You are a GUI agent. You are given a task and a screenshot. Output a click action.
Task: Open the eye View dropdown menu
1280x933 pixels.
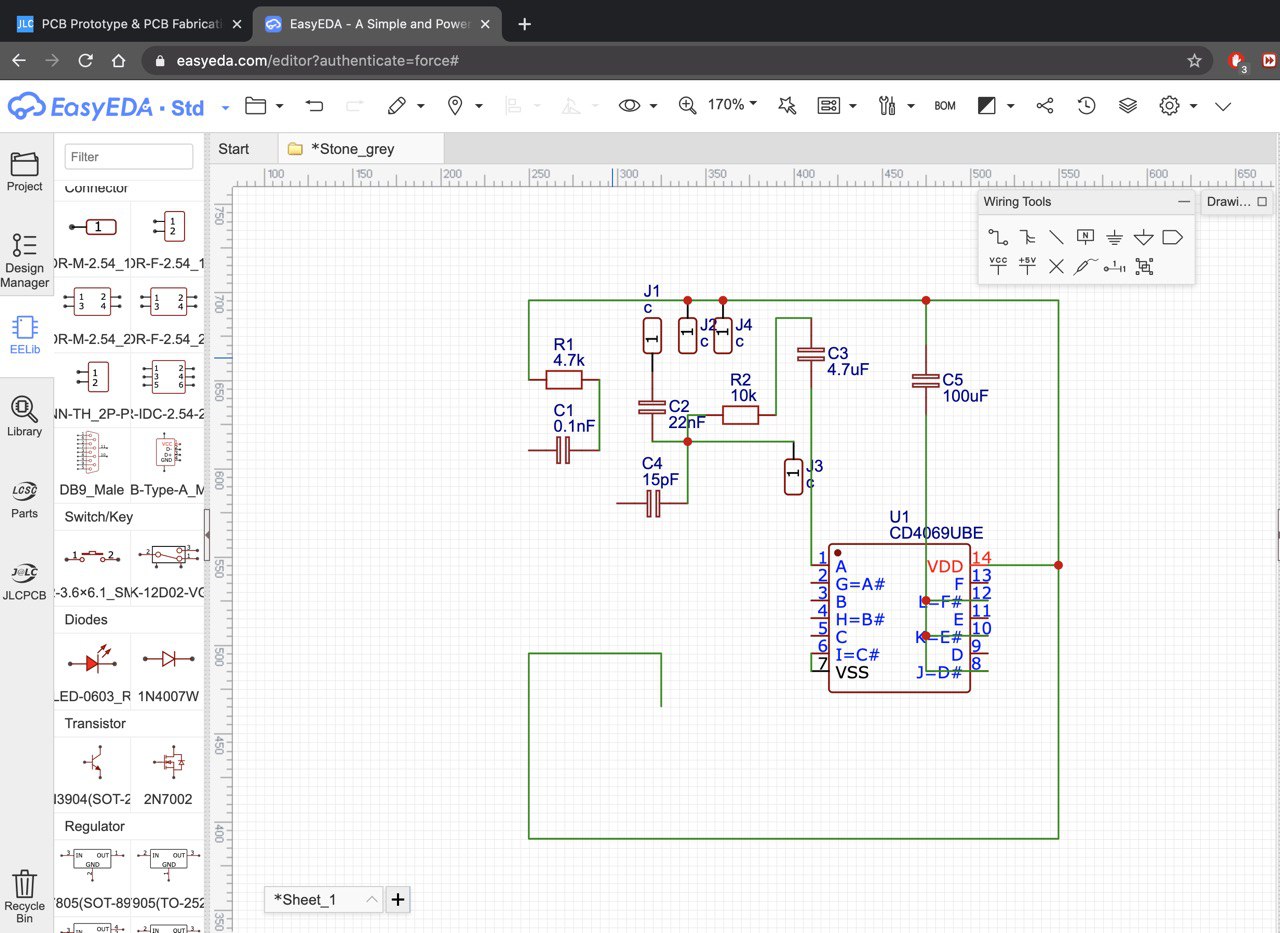[x=638, y=106]
